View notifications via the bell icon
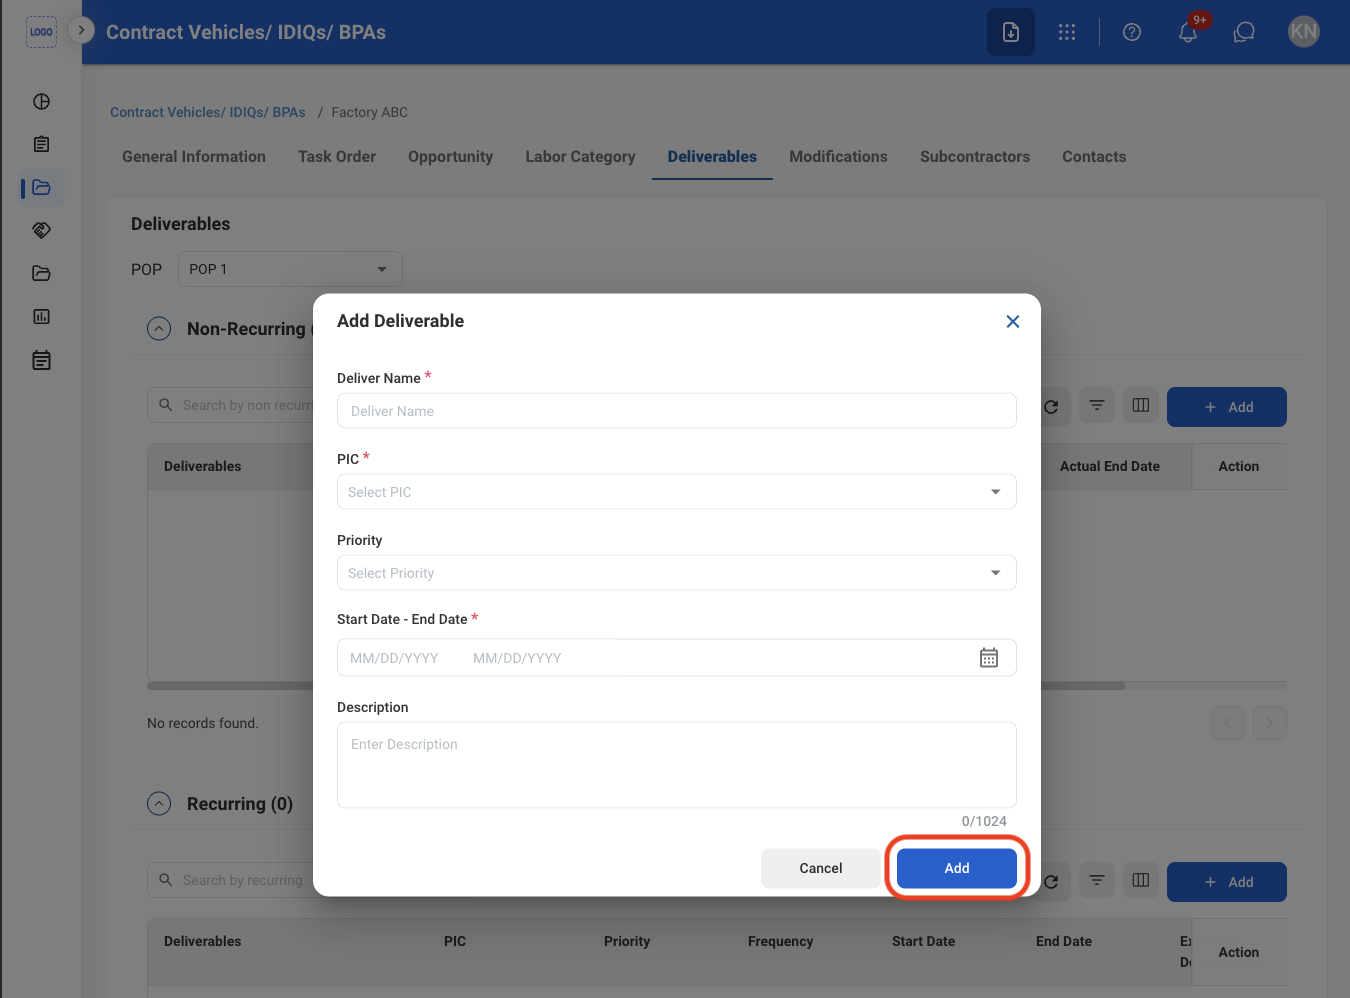The width and height of the screenshot is (1350, 998). coord(1188,32)
